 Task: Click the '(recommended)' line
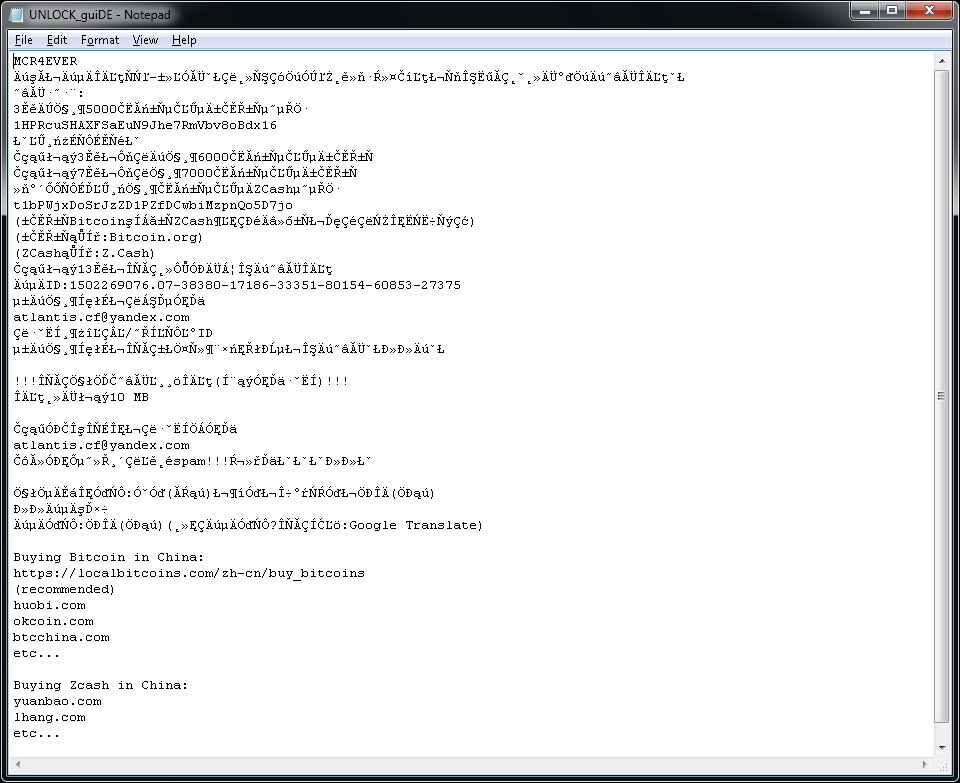click(x=64, y=589)
